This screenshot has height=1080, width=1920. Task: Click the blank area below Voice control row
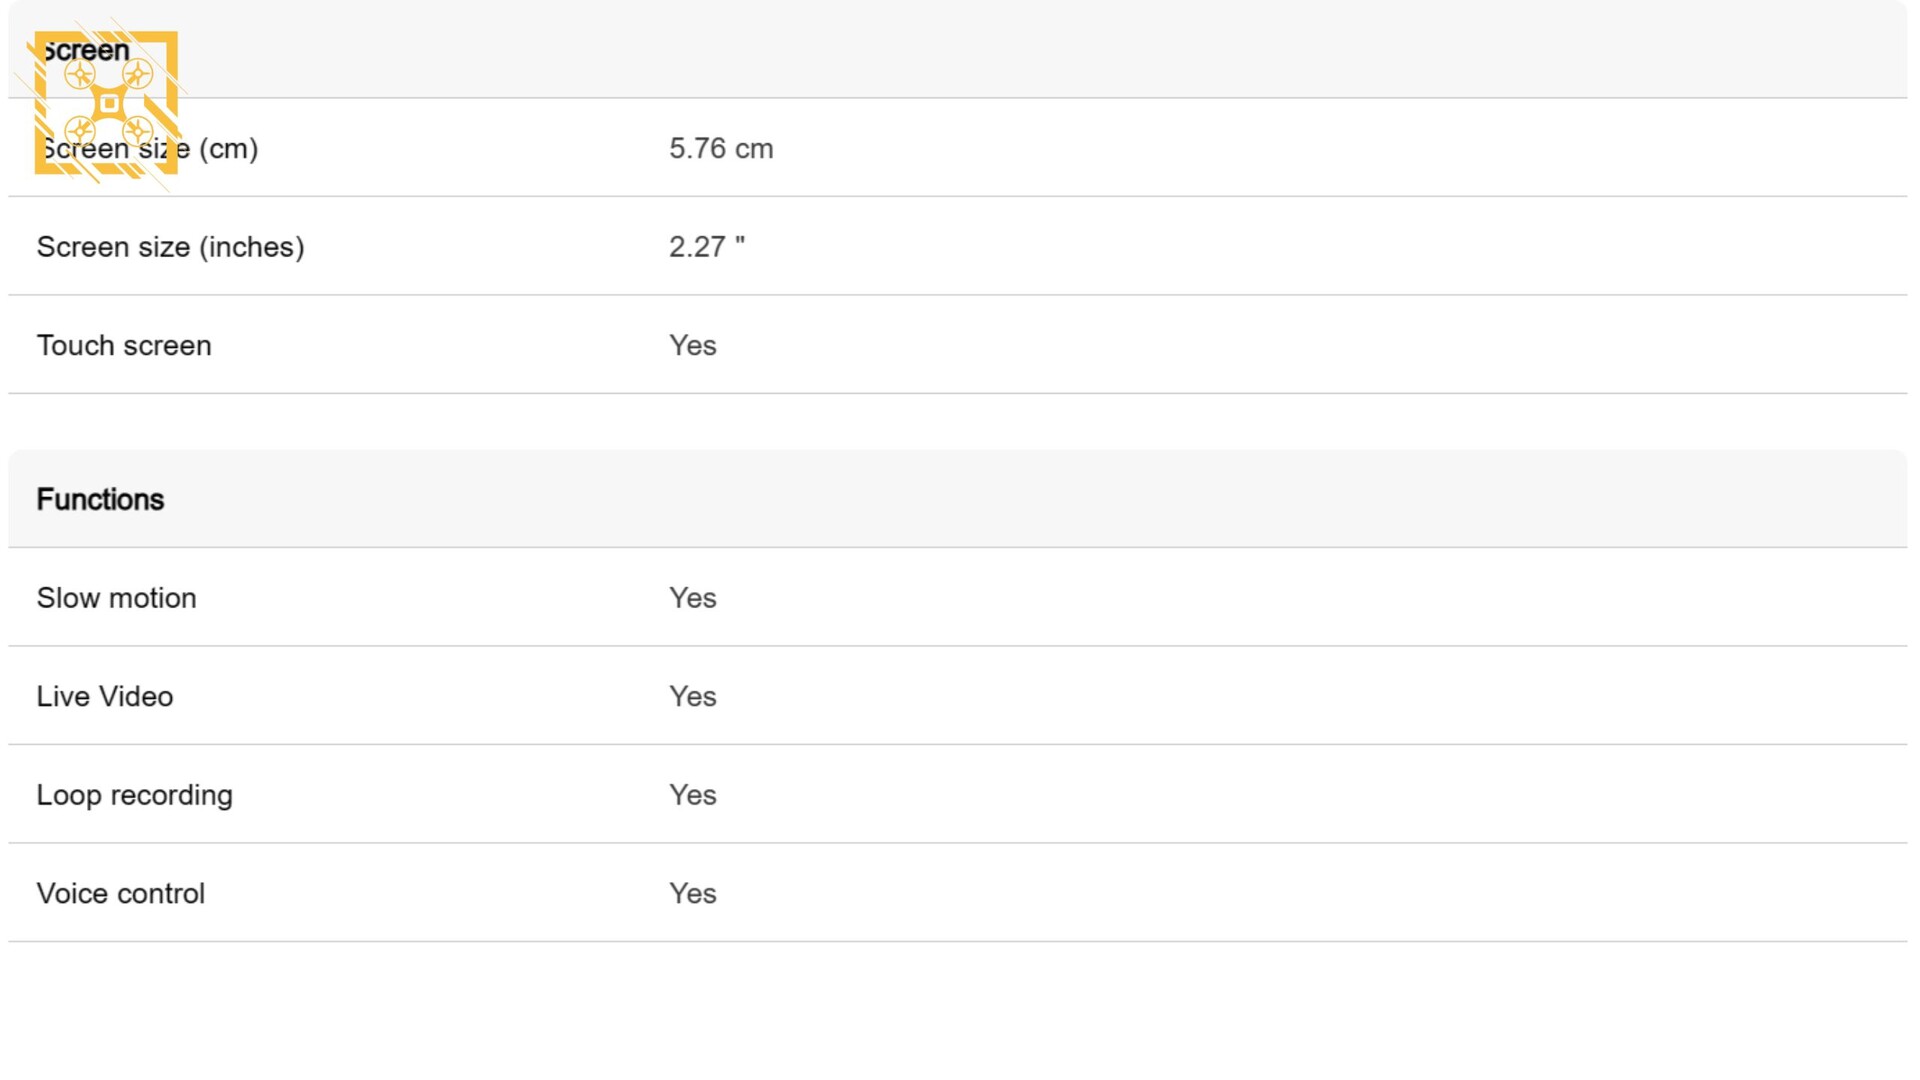tap(958, 1010)
